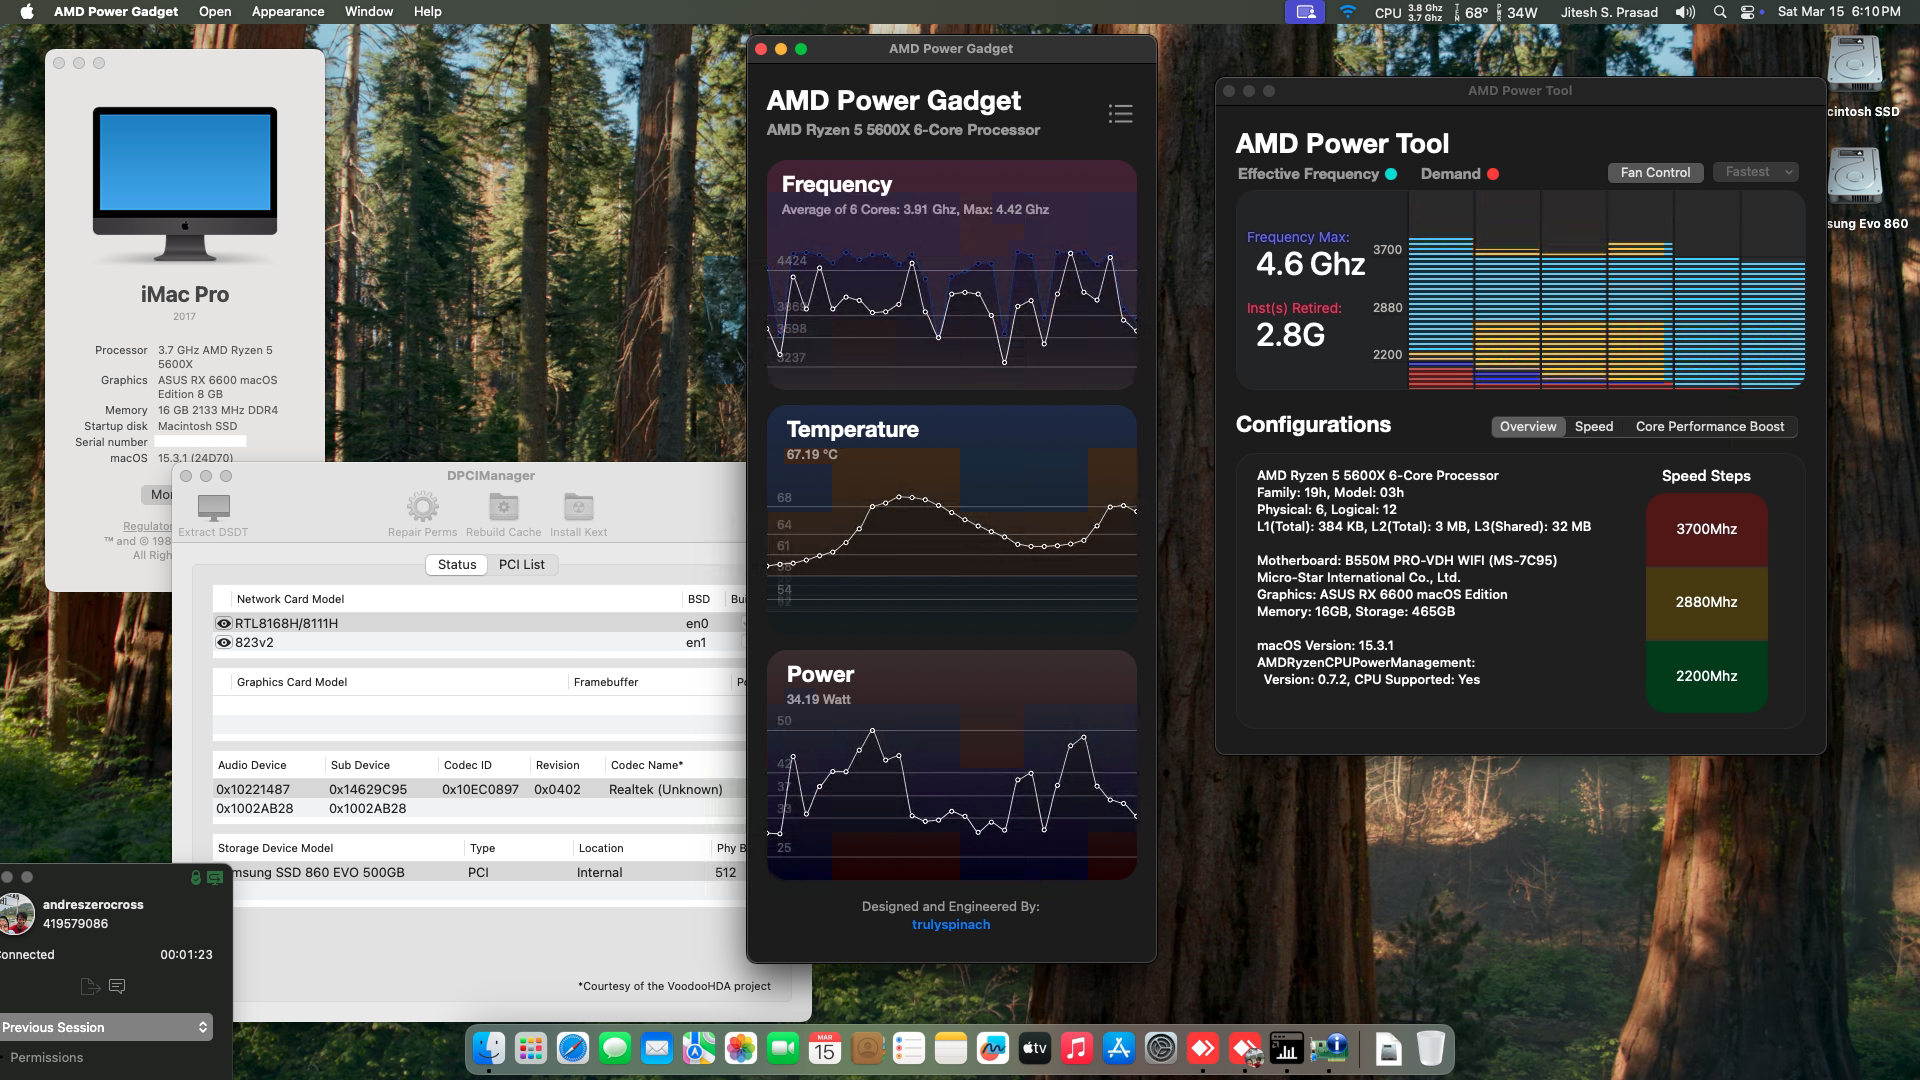Open the screen mirroring icon in menu bar

point(1308,12)
